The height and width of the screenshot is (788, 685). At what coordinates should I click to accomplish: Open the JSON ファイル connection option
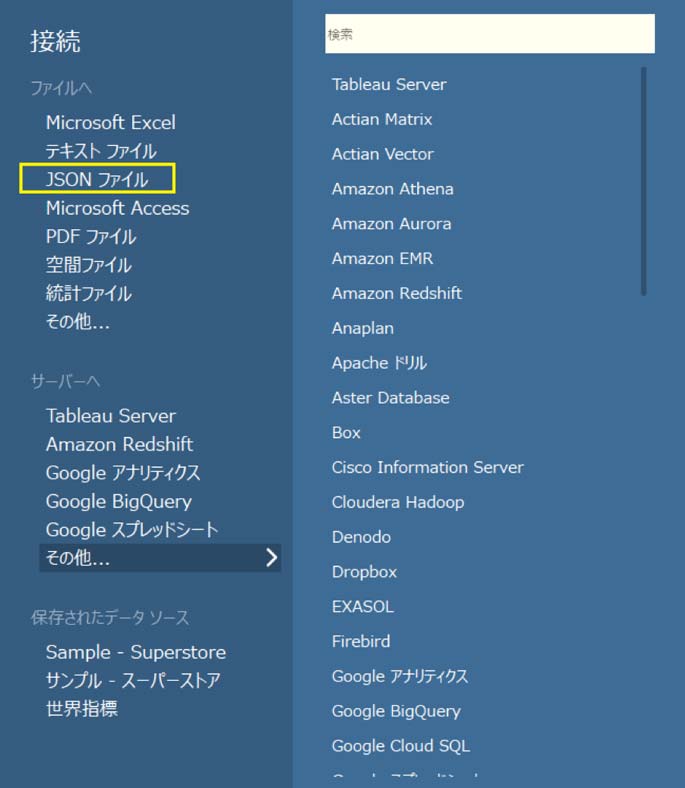(97, 180)
